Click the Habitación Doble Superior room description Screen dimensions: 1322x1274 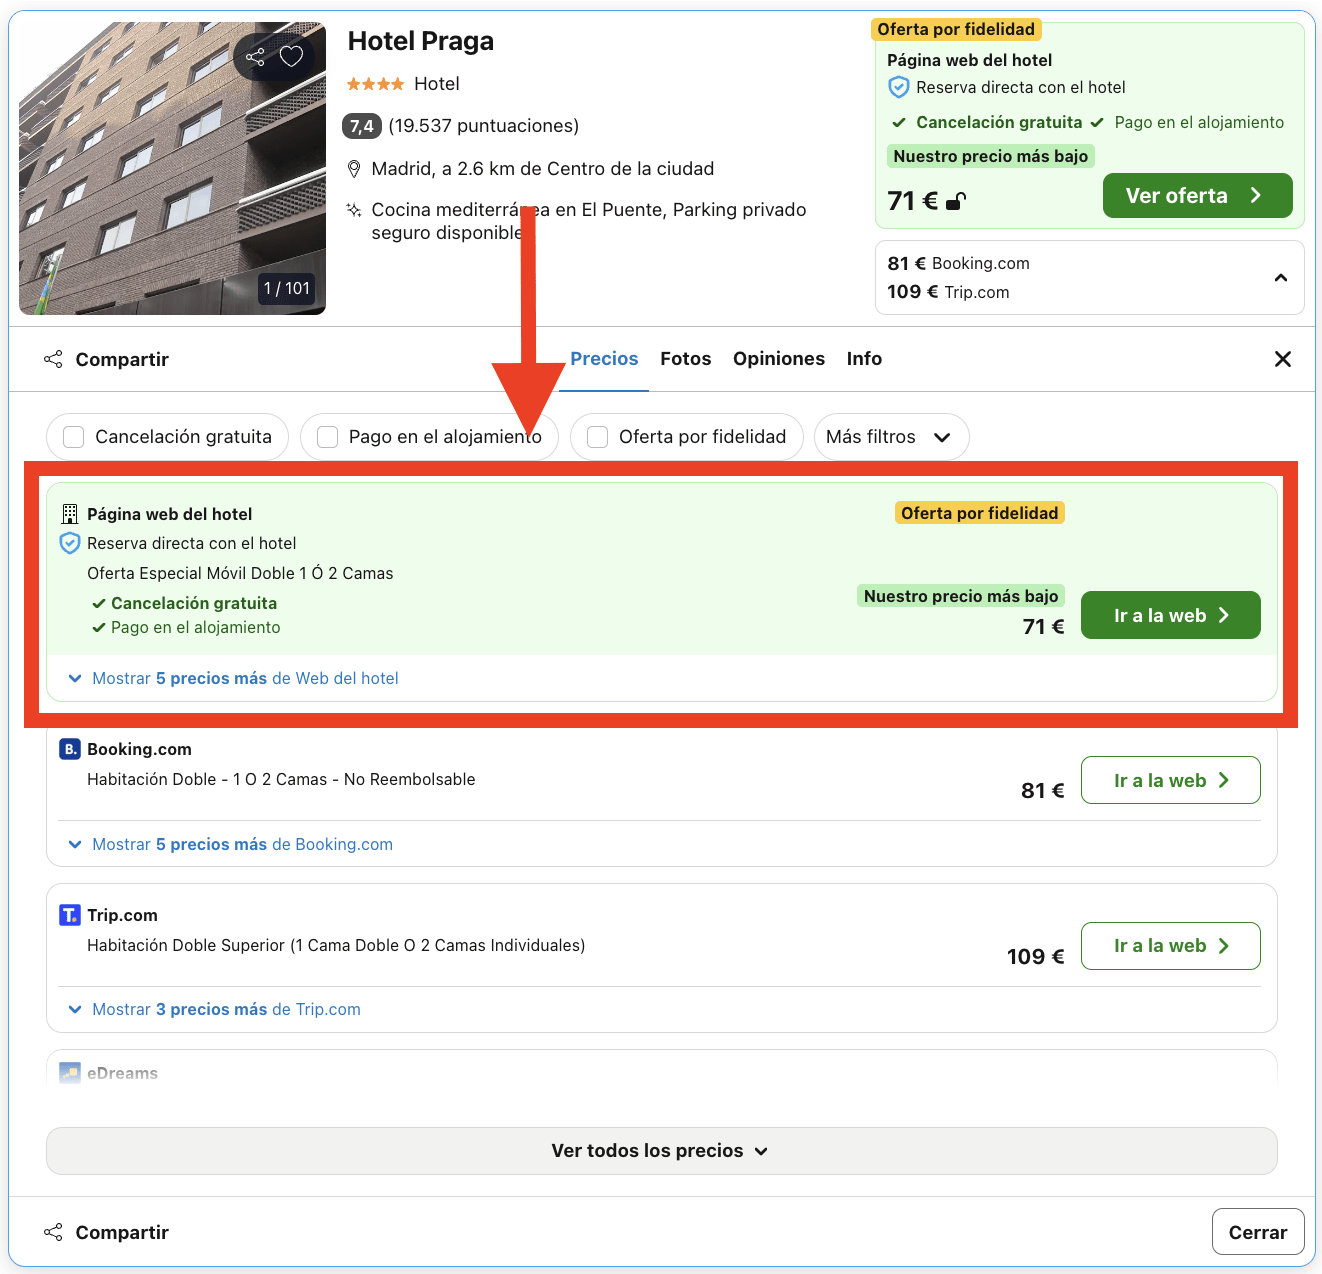[x=336, y=945]
